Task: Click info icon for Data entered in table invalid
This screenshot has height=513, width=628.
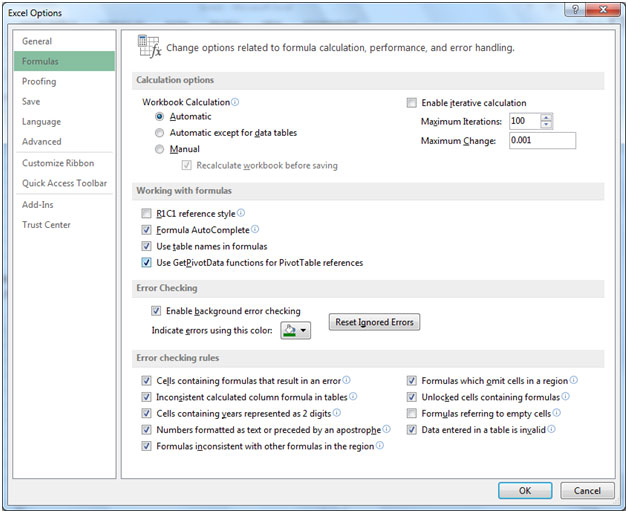Action: tap(552, 429)
